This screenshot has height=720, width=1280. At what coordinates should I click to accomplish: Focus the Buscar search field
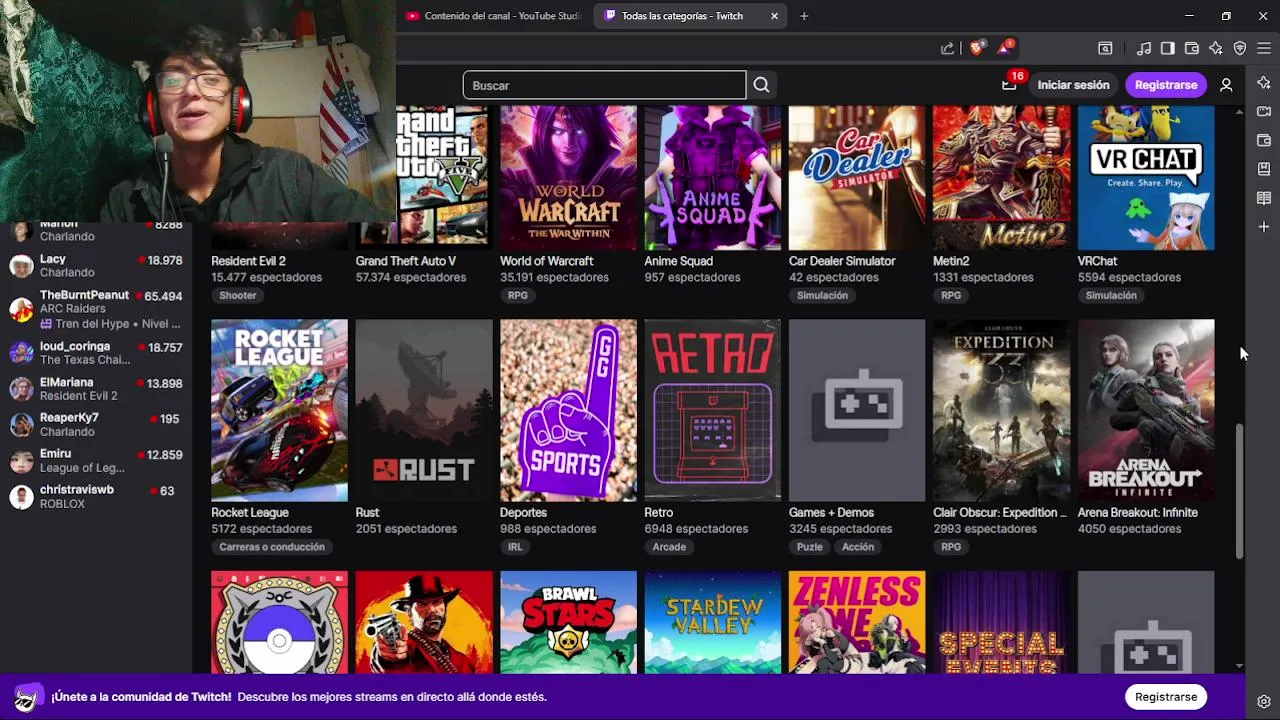click(604, 85)
